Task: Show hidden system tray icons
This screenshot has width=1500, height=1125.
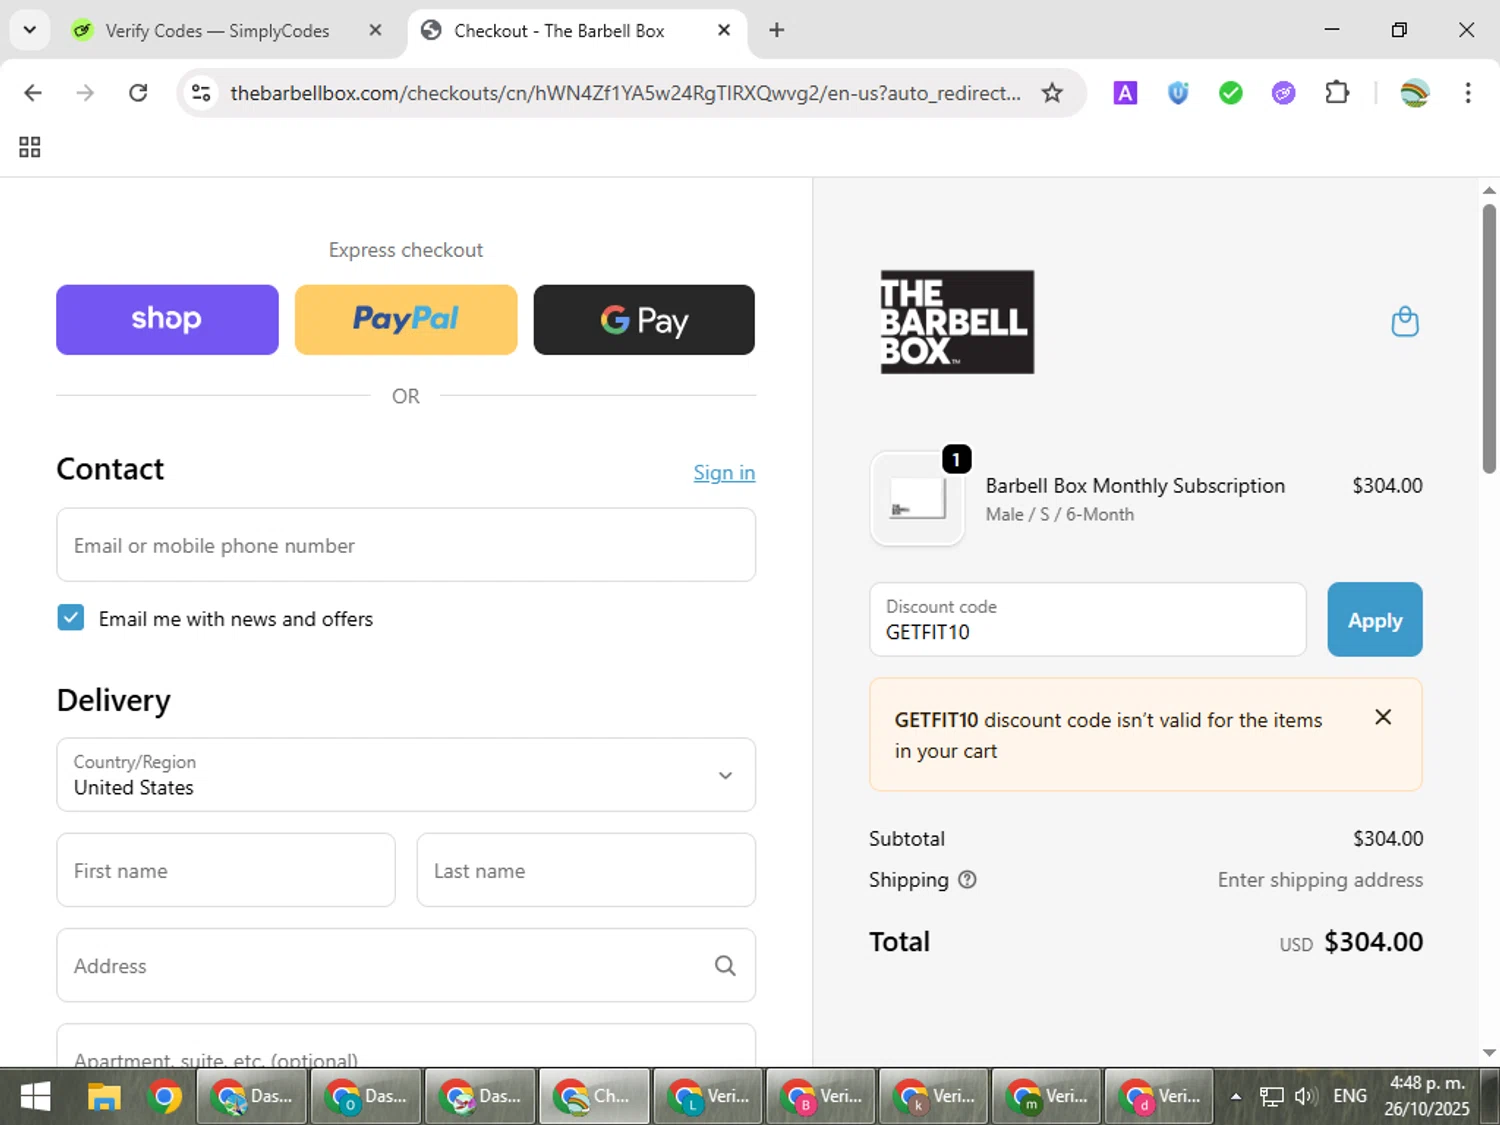Action: pyautogui.click(x=1236, y=1097)
